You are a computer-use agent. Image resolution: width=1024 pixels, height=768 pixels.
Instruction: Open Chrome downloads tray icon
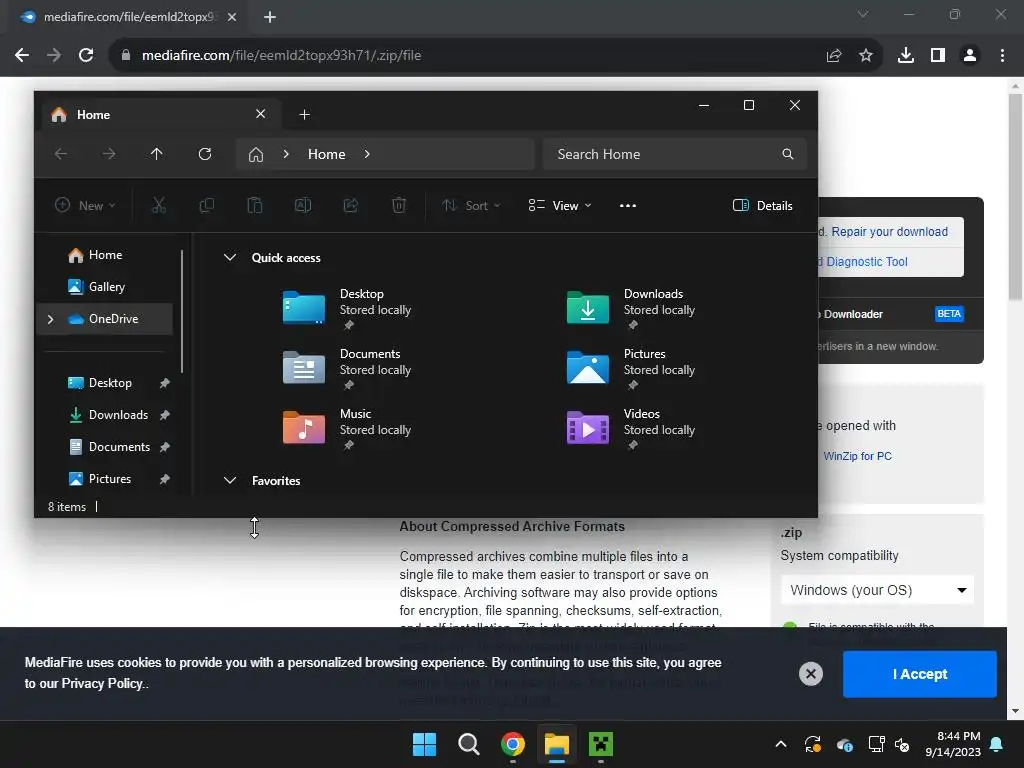click(906, 56)
